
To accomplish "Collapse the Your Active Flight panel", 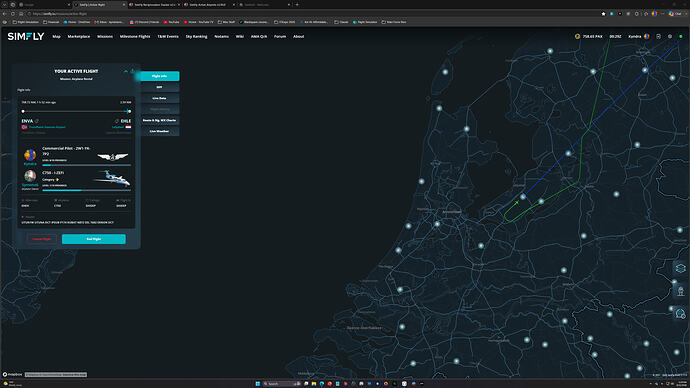I will click(x=126, y=71).
